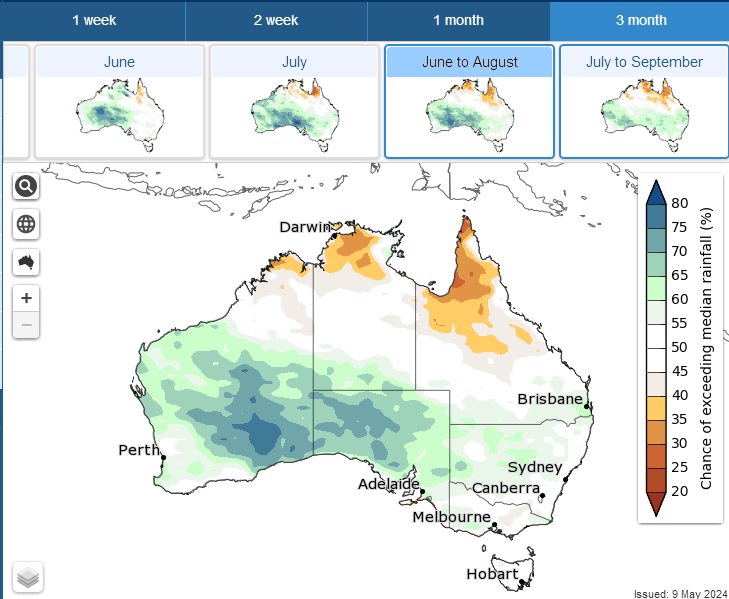Click the orange 35% legend swatch
This screenshot has height=599, width=729.
click(656, 409)
